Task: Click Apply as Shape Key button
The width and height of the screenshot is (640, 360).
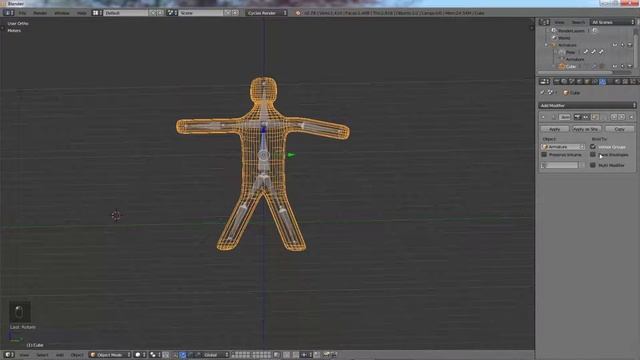Action: [586, 129]
